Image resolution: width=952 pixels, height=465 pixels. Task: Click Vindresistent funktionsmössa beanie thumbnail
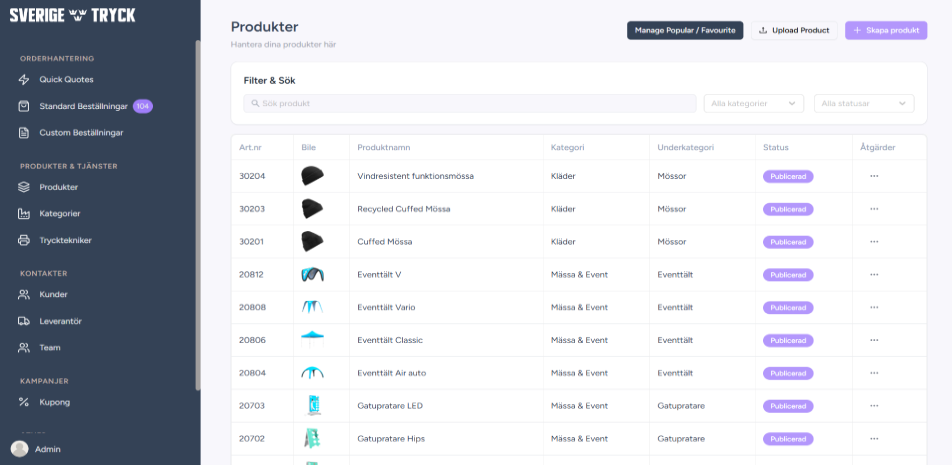coord(312,176)
